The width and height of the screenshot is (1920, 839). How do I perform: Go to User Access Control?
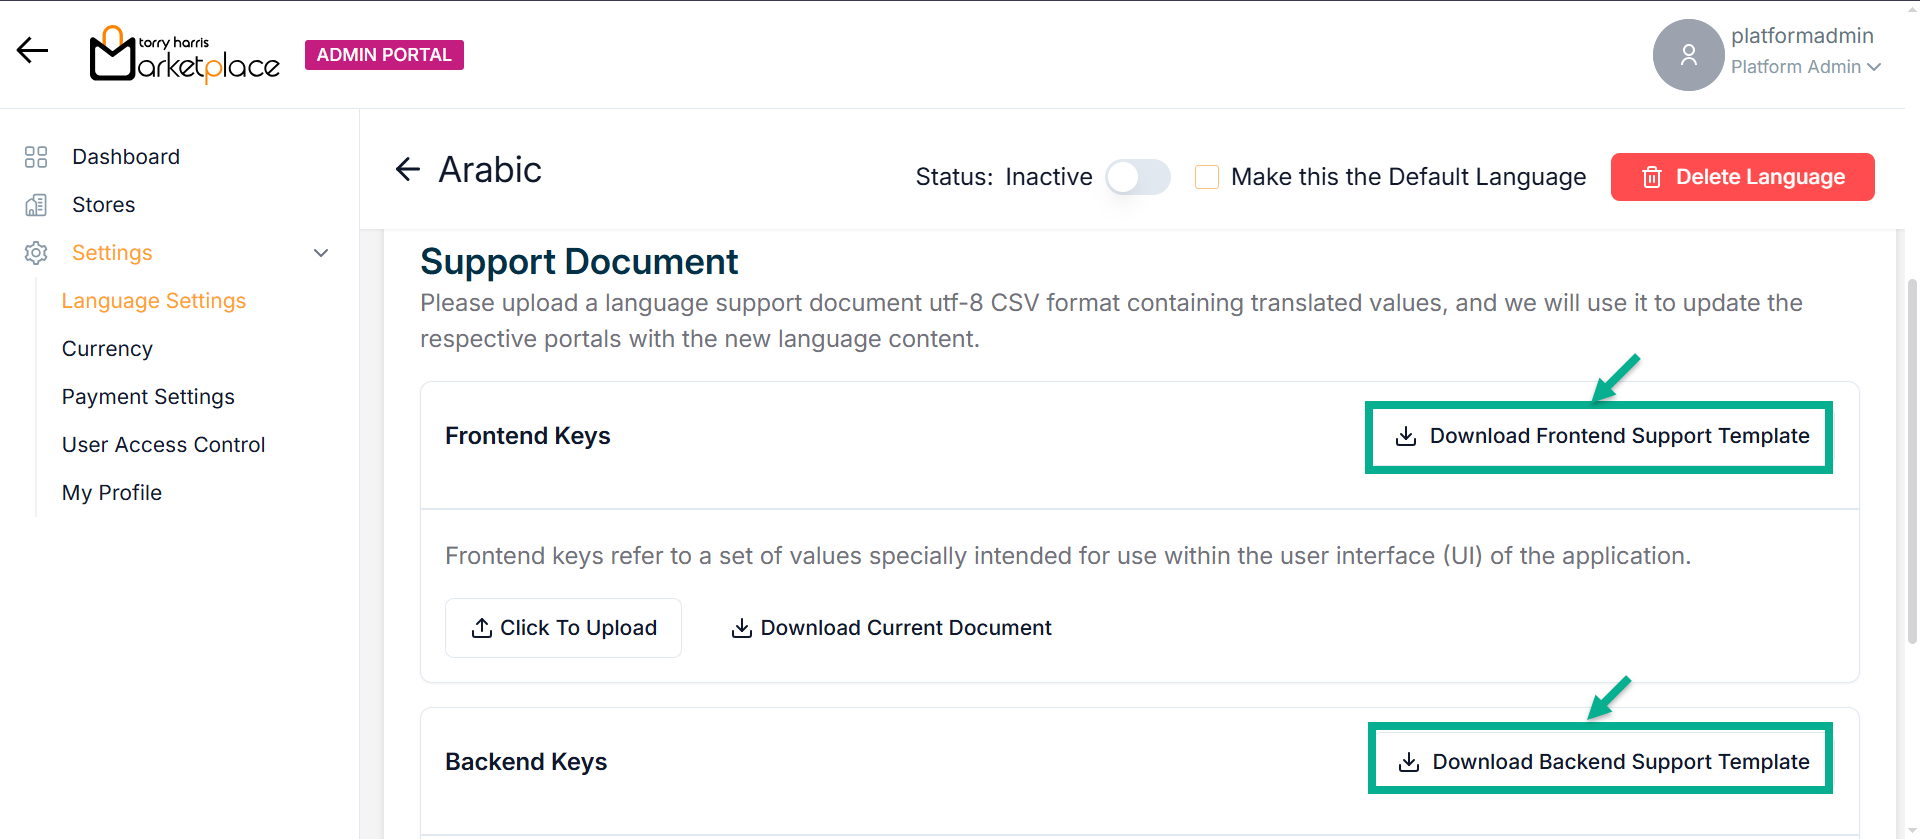click(x=163, y=445)
